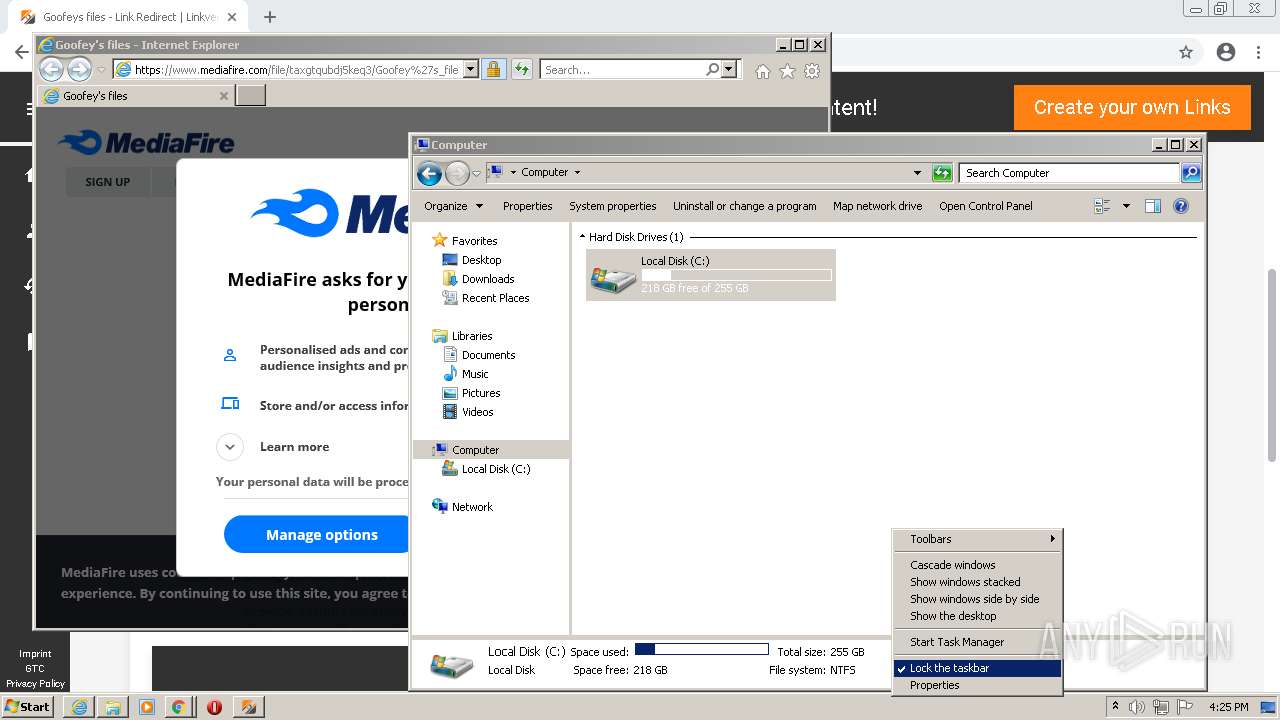
Task: Open the Privacy Policy link
Action: pos(35,684)
